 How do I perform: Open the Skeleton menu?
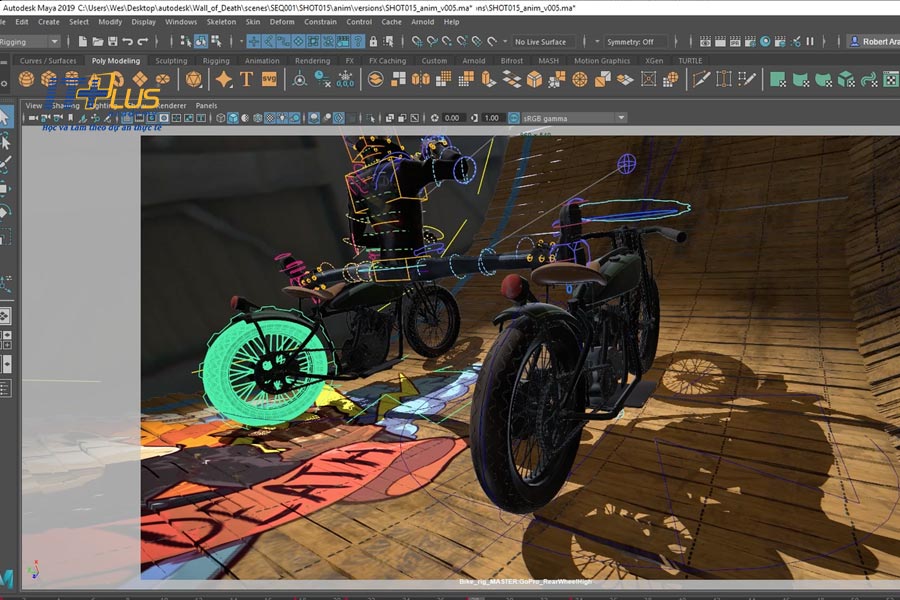pos(221,21)
